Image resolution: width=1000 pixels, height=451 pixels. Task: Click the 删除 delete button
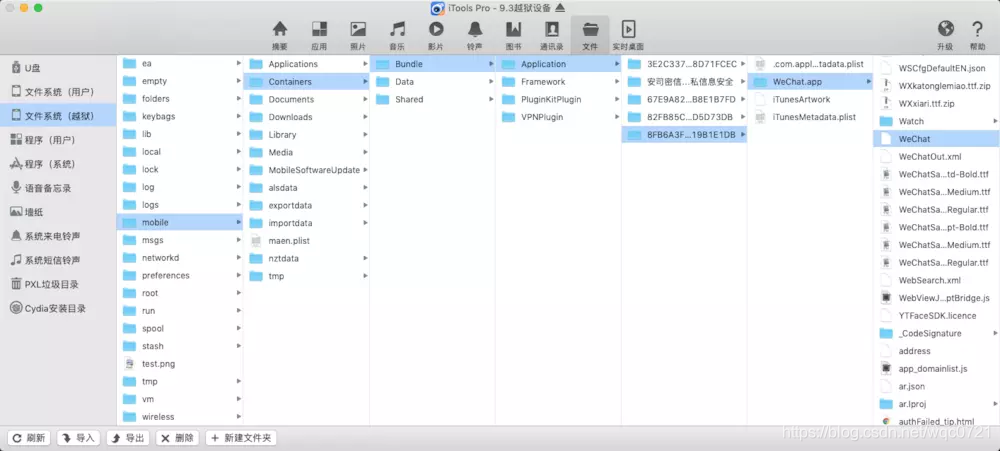click(x=177, y=438)
